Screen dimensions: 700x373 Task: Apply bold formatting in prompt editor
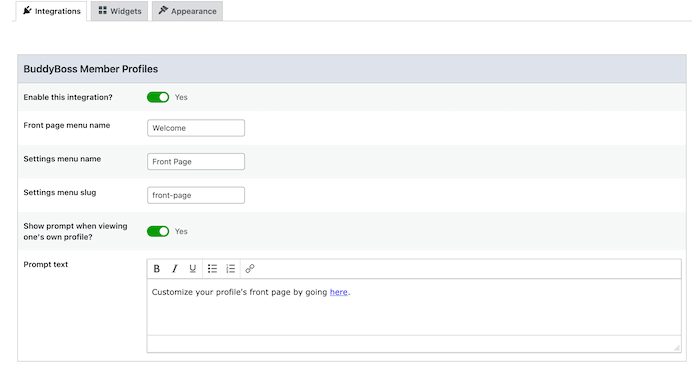(156, 269)
